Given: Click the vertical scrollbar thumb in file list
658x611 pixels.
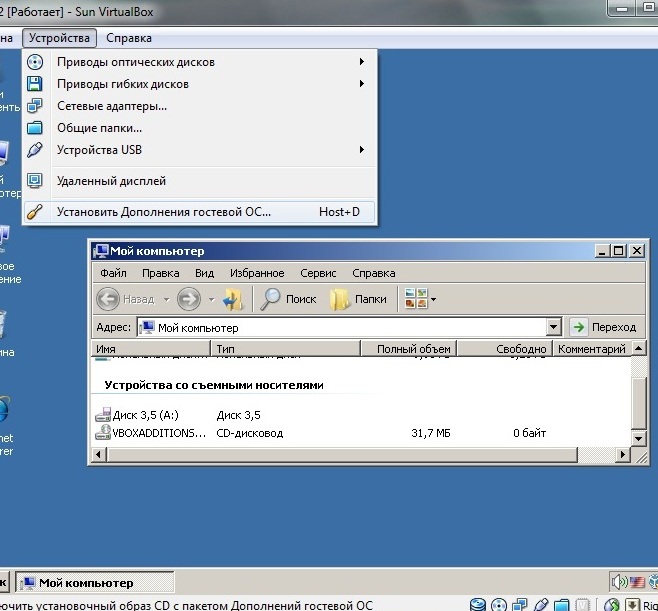Looking at the screenshot, I should pos(638,403).
